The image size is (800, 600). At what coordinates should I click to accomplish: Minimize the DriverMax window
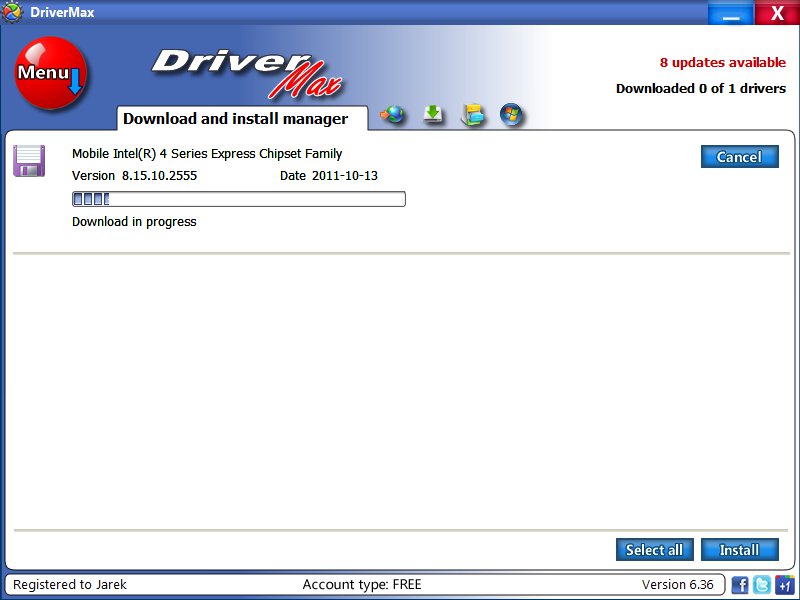point(731,12)
